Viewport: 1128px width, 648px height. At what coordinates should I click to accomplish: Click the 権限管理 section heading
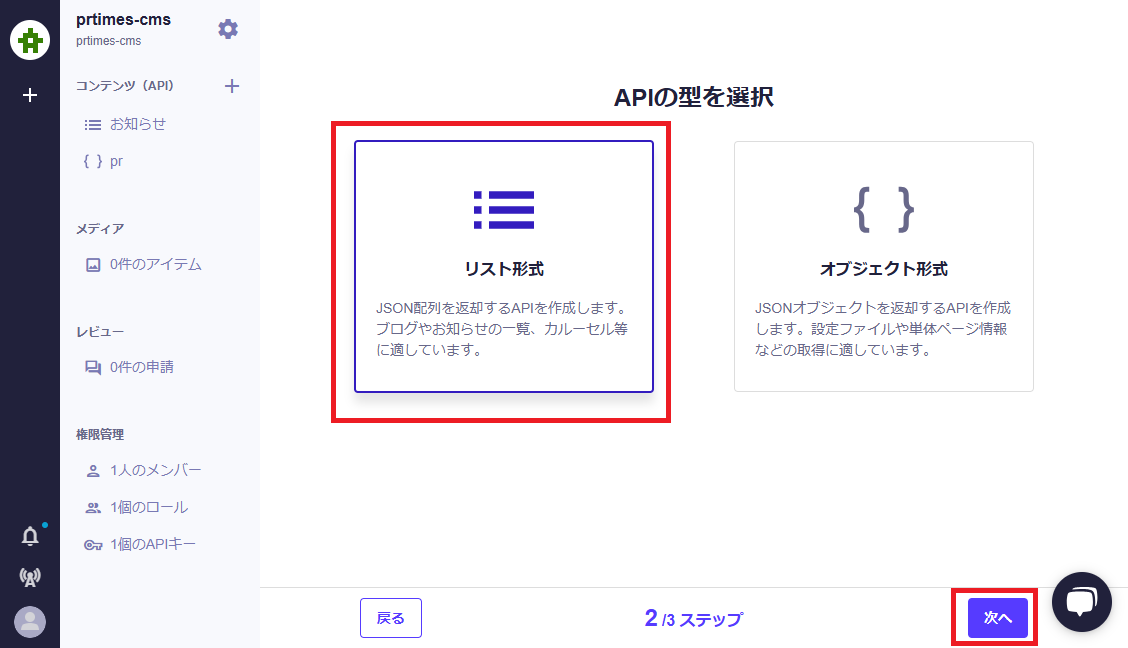pos(100,434)
